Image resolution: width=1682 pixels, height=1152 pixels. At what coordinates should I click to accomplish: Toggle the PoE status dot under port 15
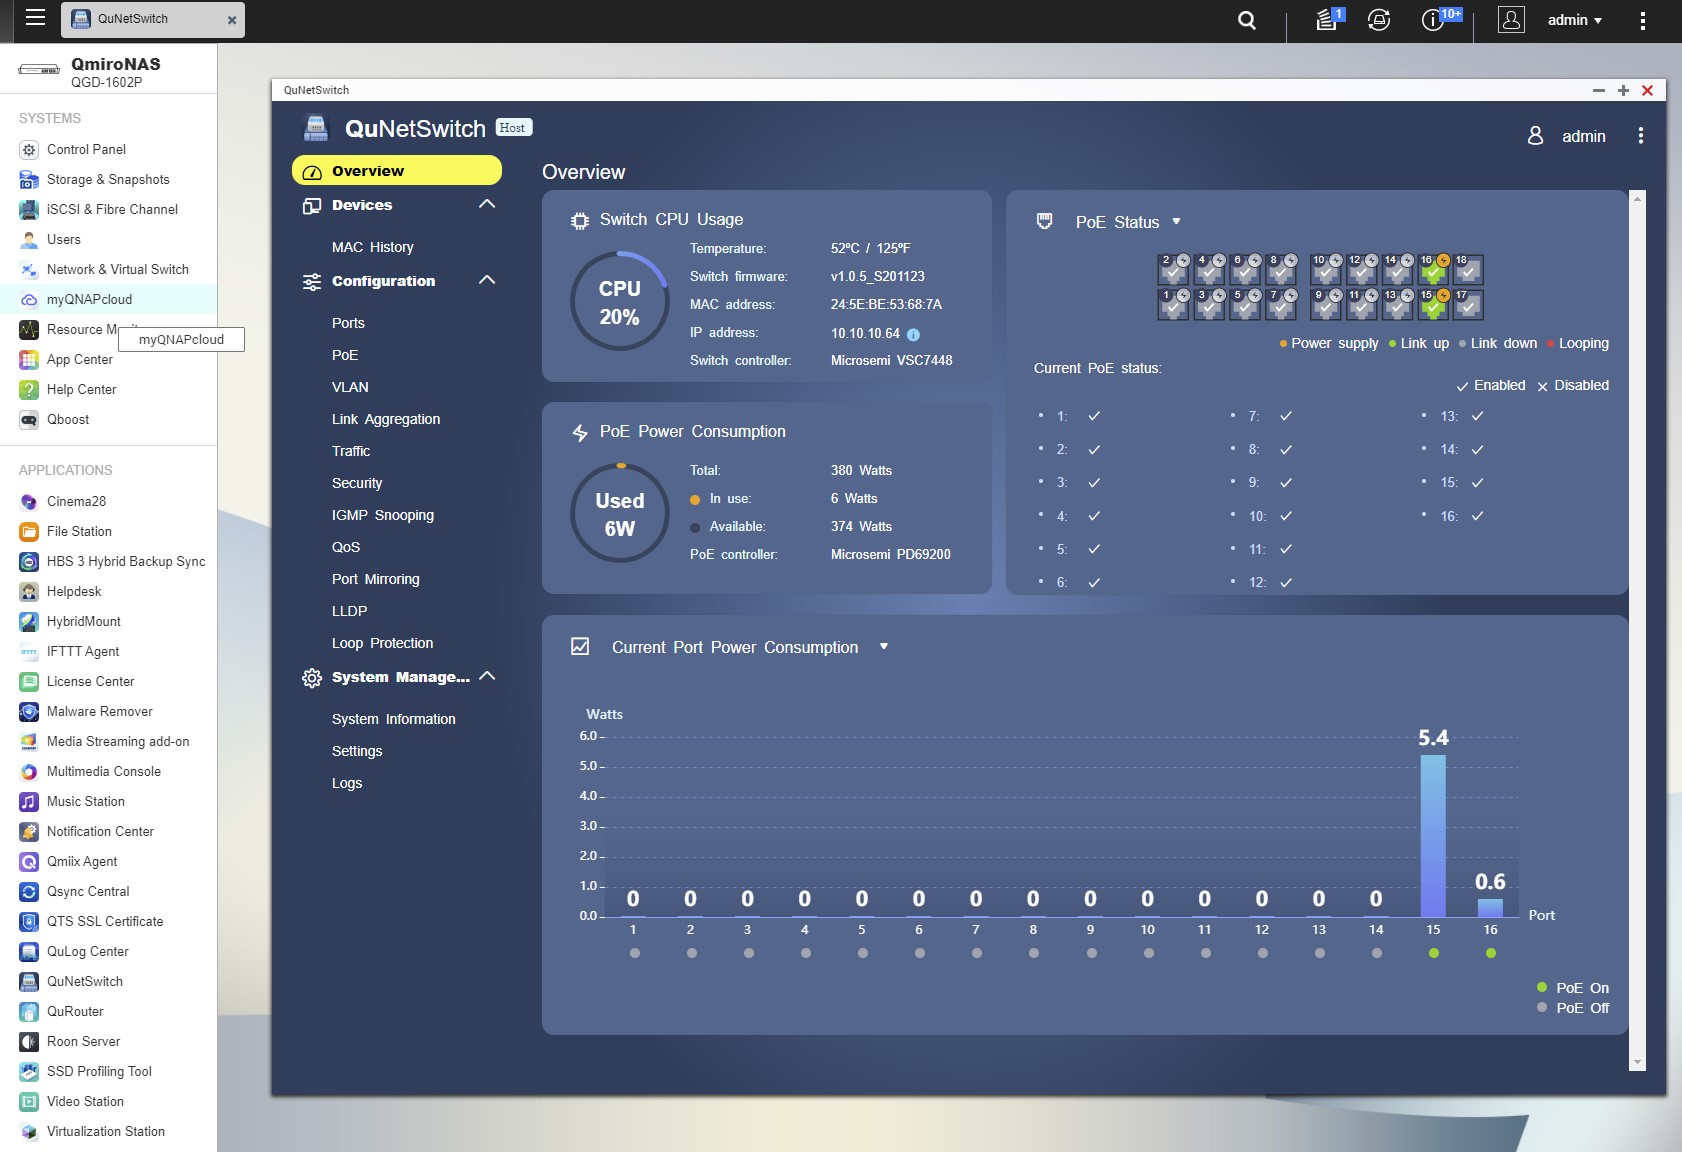point(1434,953)
